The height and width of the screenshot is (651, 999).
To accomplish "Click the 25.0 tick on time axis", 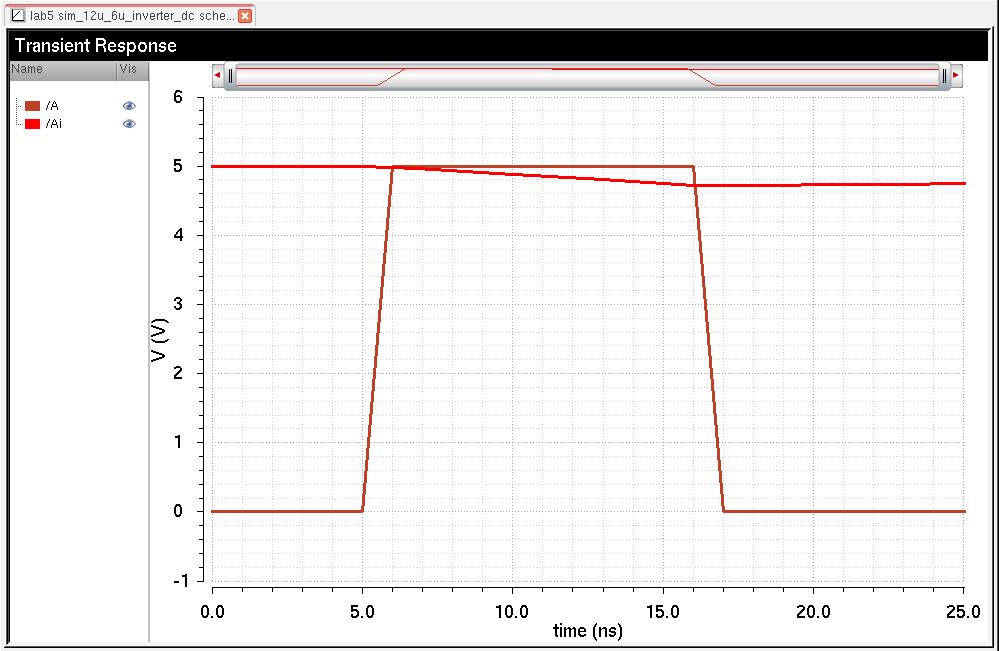I will (x=963, y=612).
